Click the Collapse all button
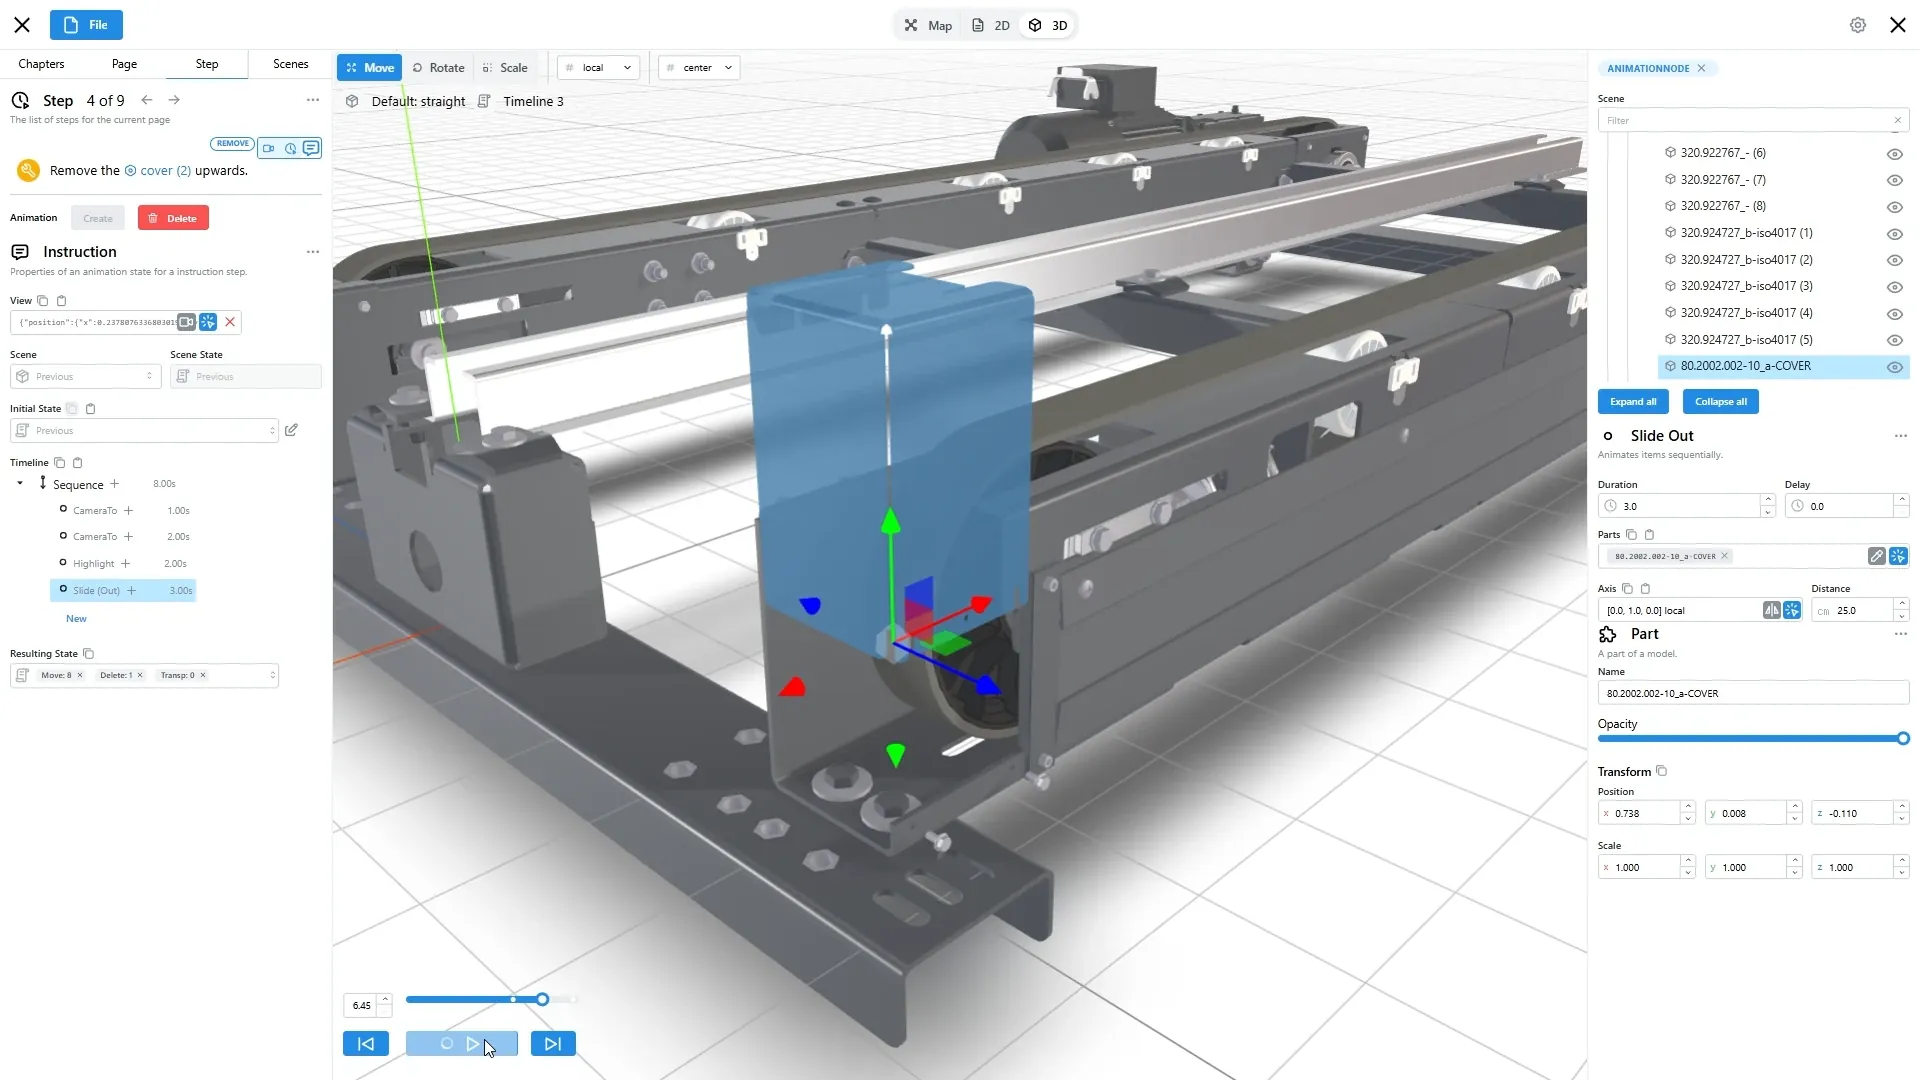1920x1080 pixels. pos(1720,402)
